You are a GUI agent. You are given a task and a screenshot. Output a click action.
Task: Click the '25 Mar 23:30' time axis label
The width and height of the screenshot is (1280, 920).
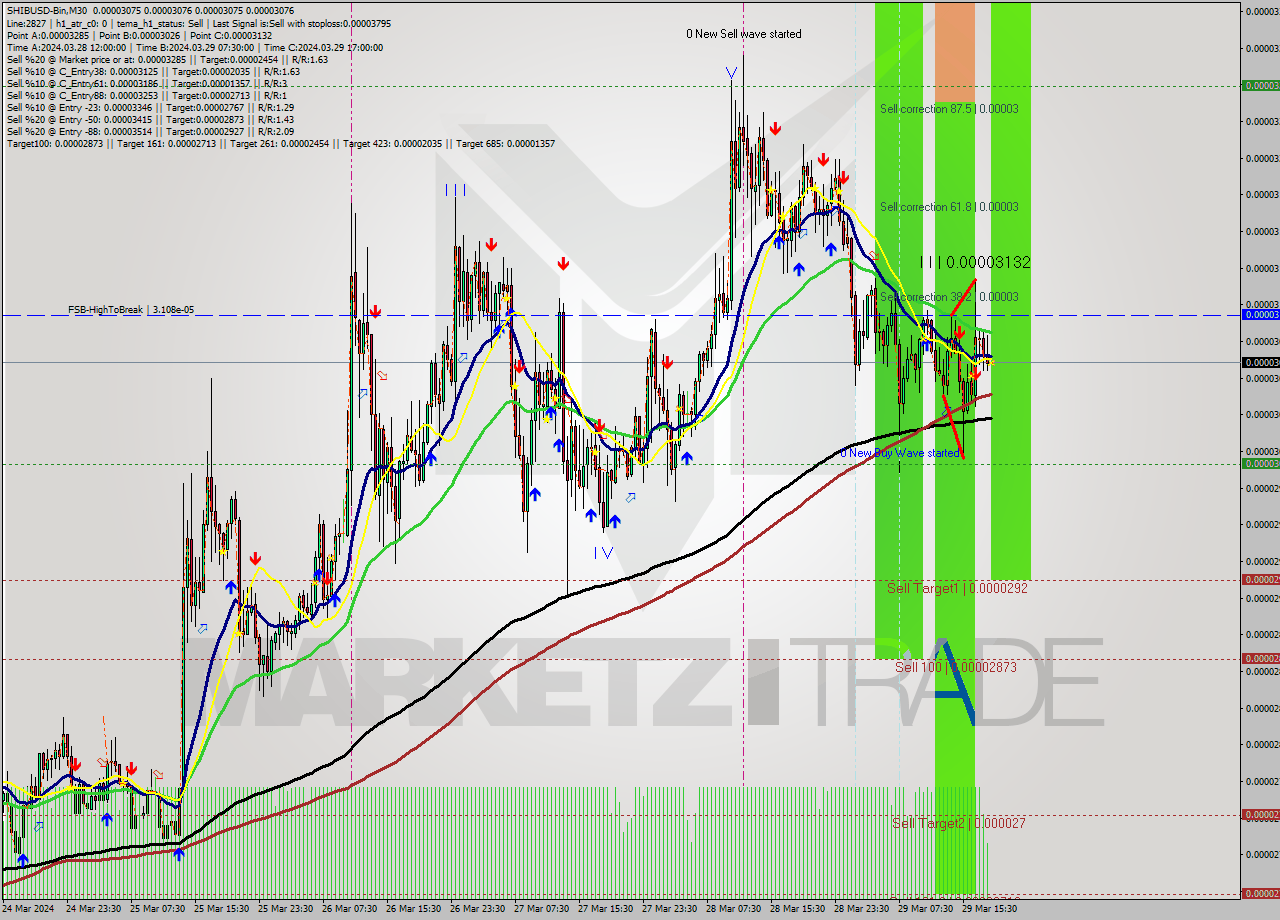(286, 909)
